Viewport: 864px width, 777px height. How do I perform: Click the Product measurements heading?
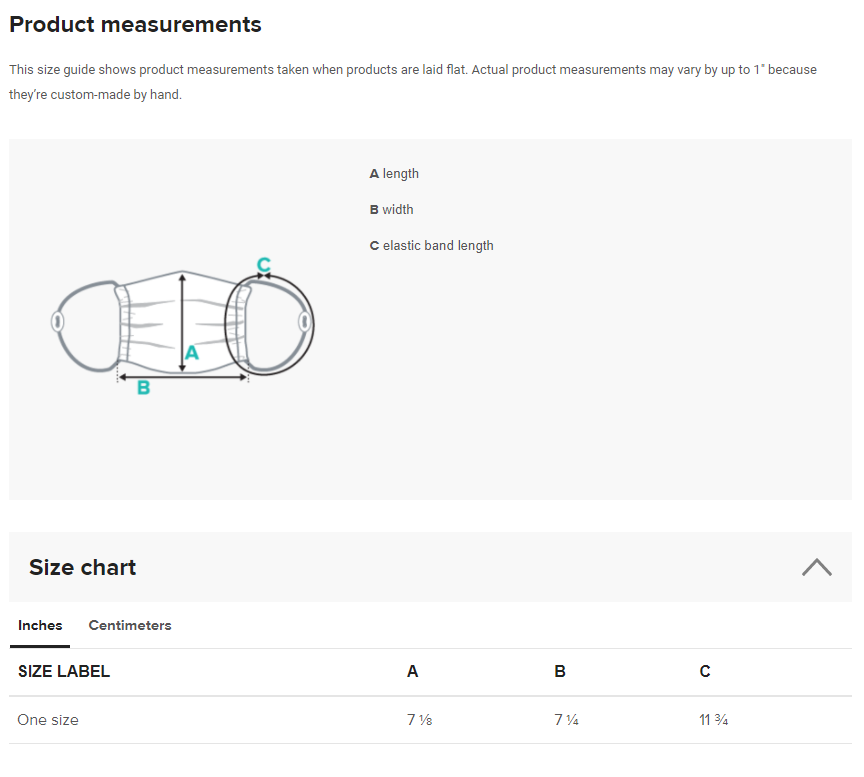(x=136, y=25)
